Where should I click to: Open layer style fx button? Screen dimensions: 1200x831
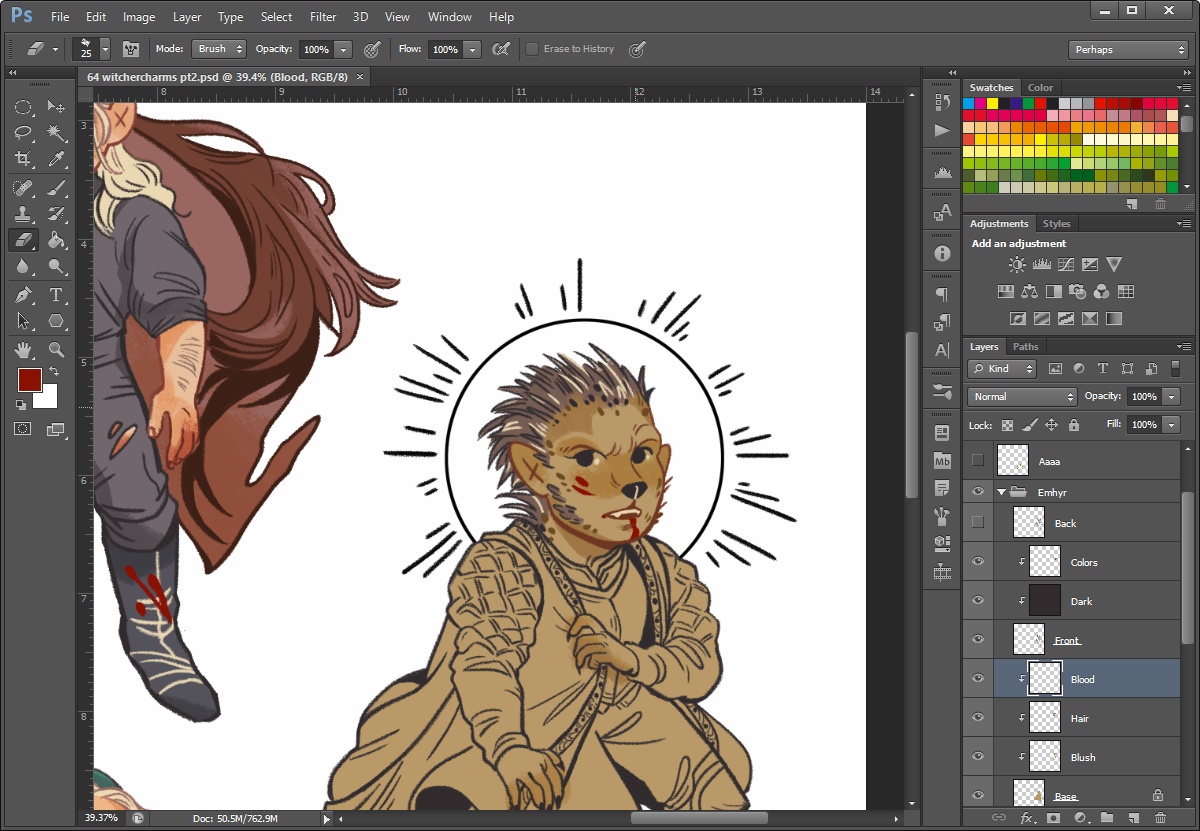click(1026, 818)
